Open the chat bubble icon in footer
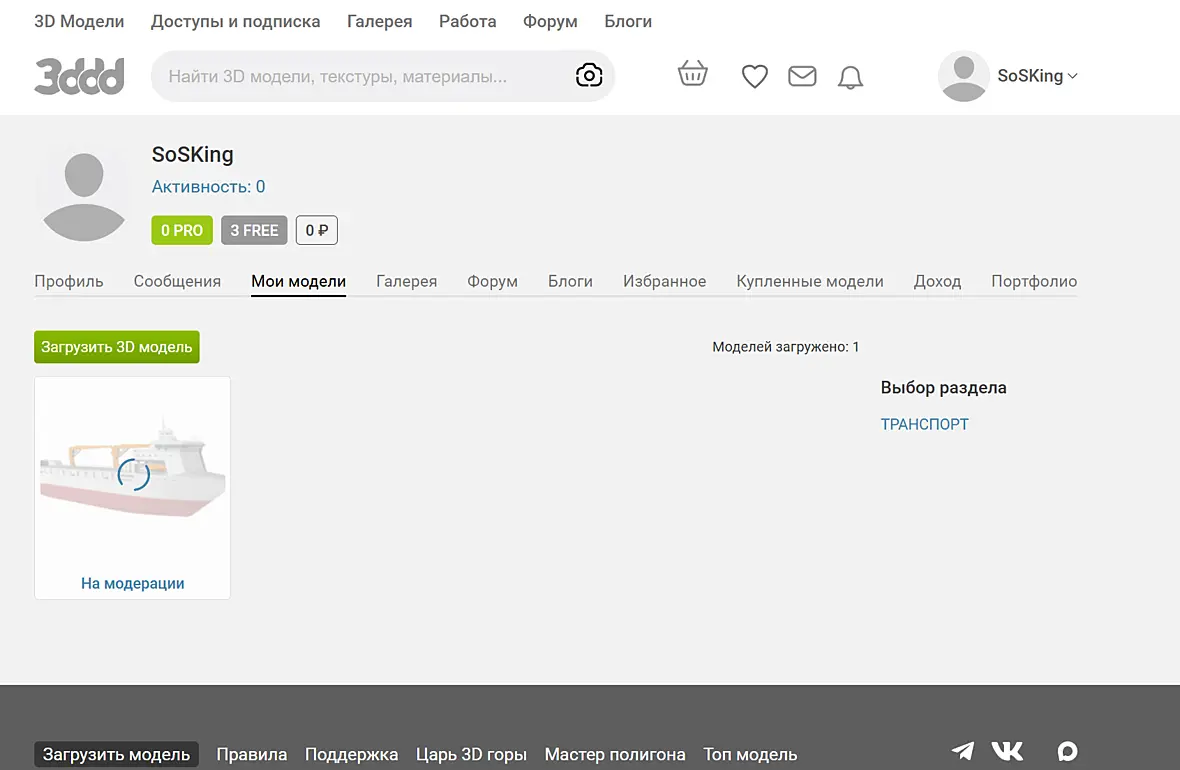 click(x=1067, y=750)
